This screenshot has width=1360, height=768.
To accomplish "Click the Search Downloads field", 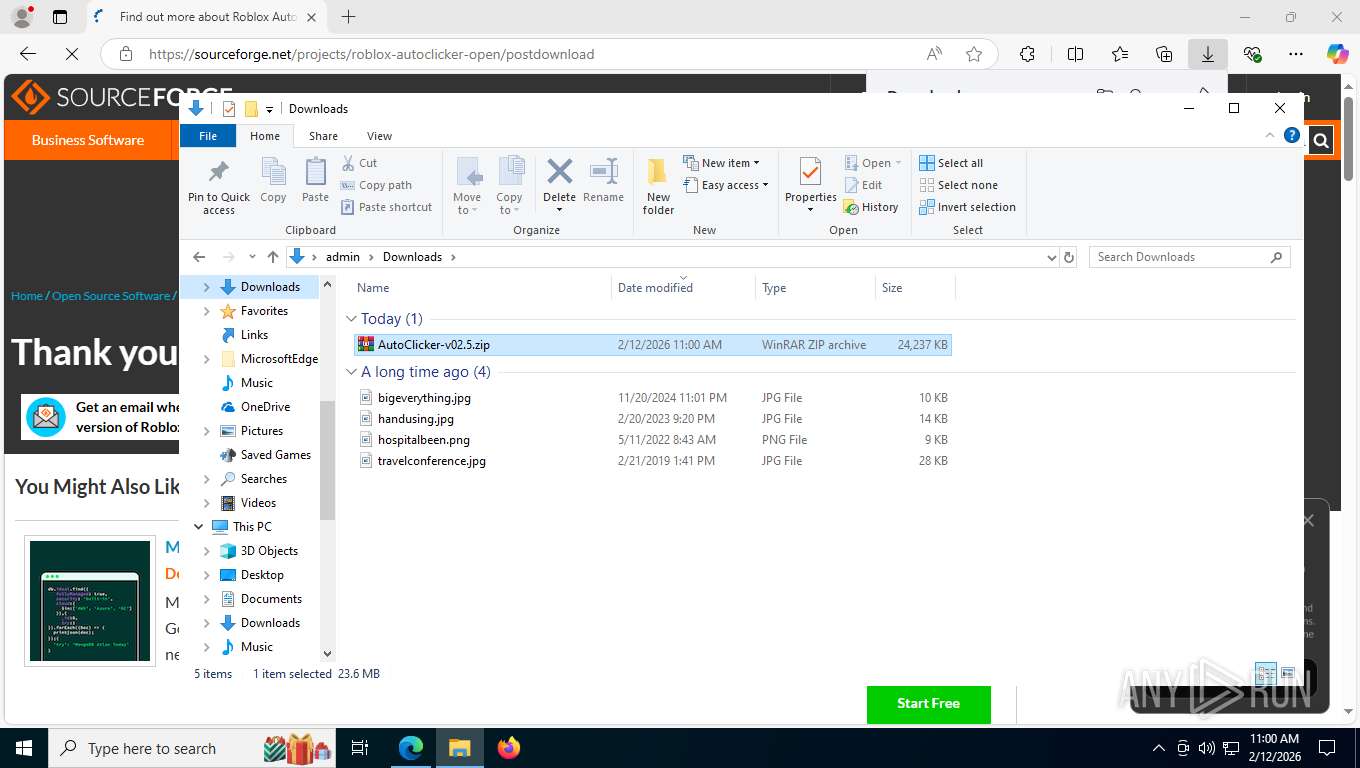I will coord(1189,257).
